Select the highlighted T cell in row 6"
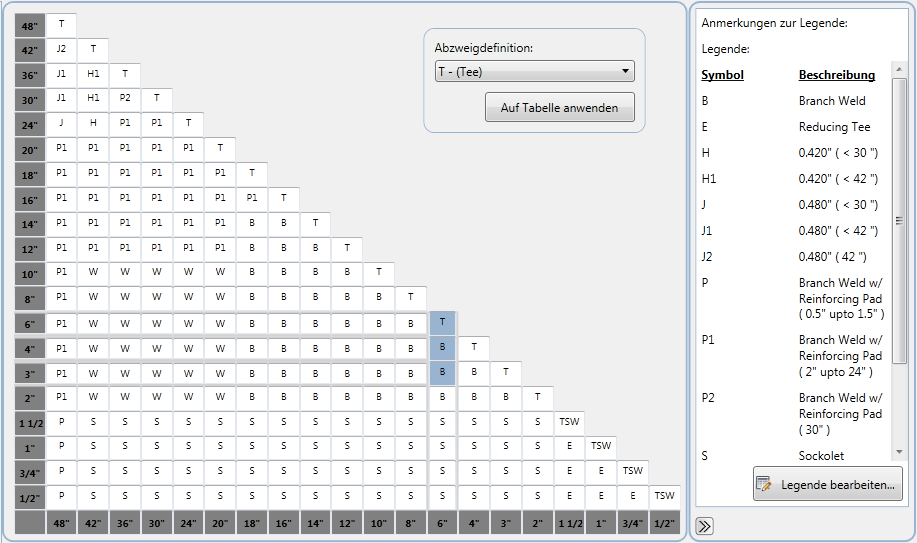917x543 pixels. tap(442, 322)
